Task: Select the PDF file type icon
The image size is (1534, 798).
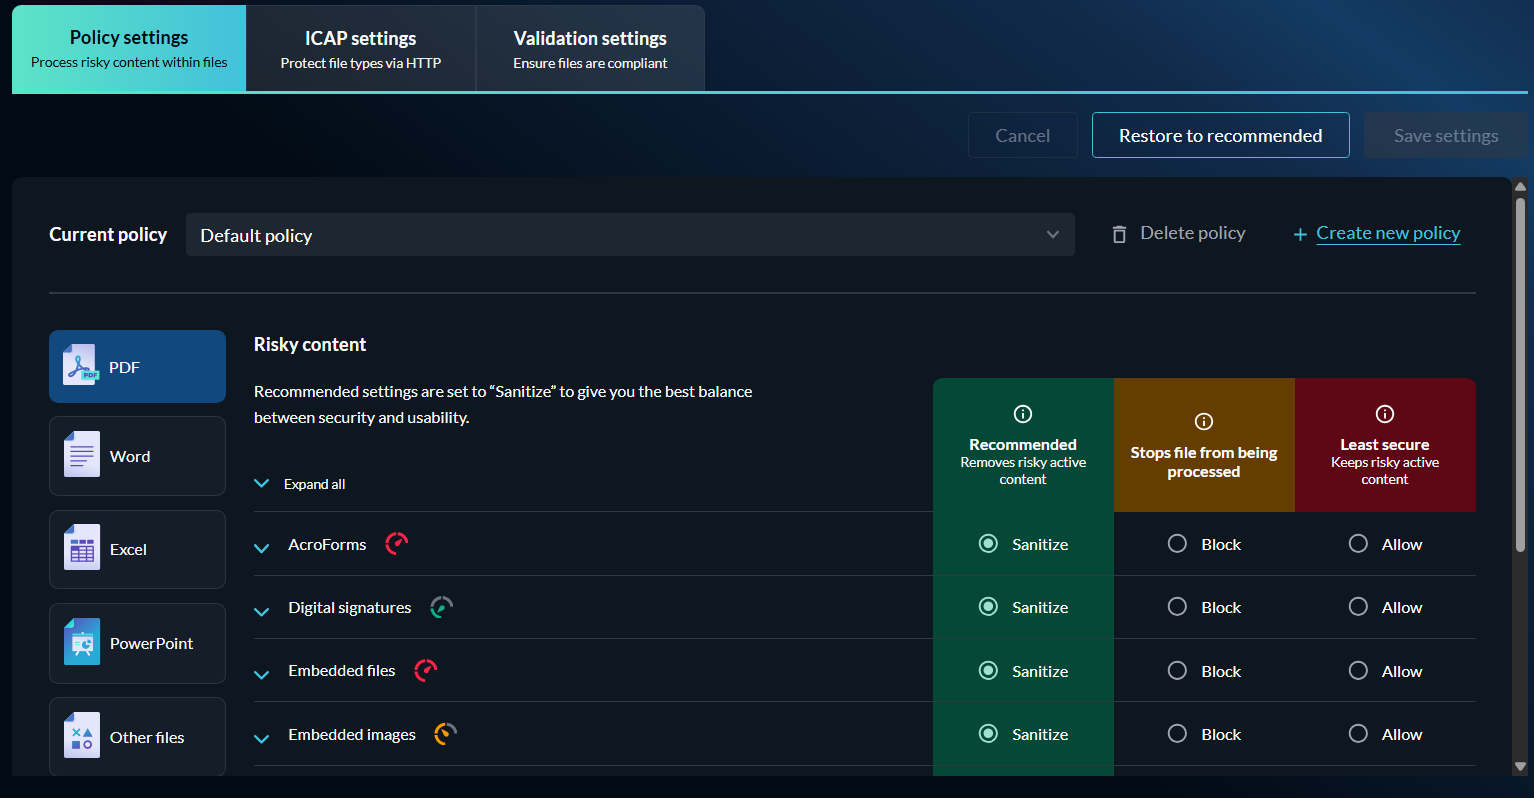Action: coord(82,366)
